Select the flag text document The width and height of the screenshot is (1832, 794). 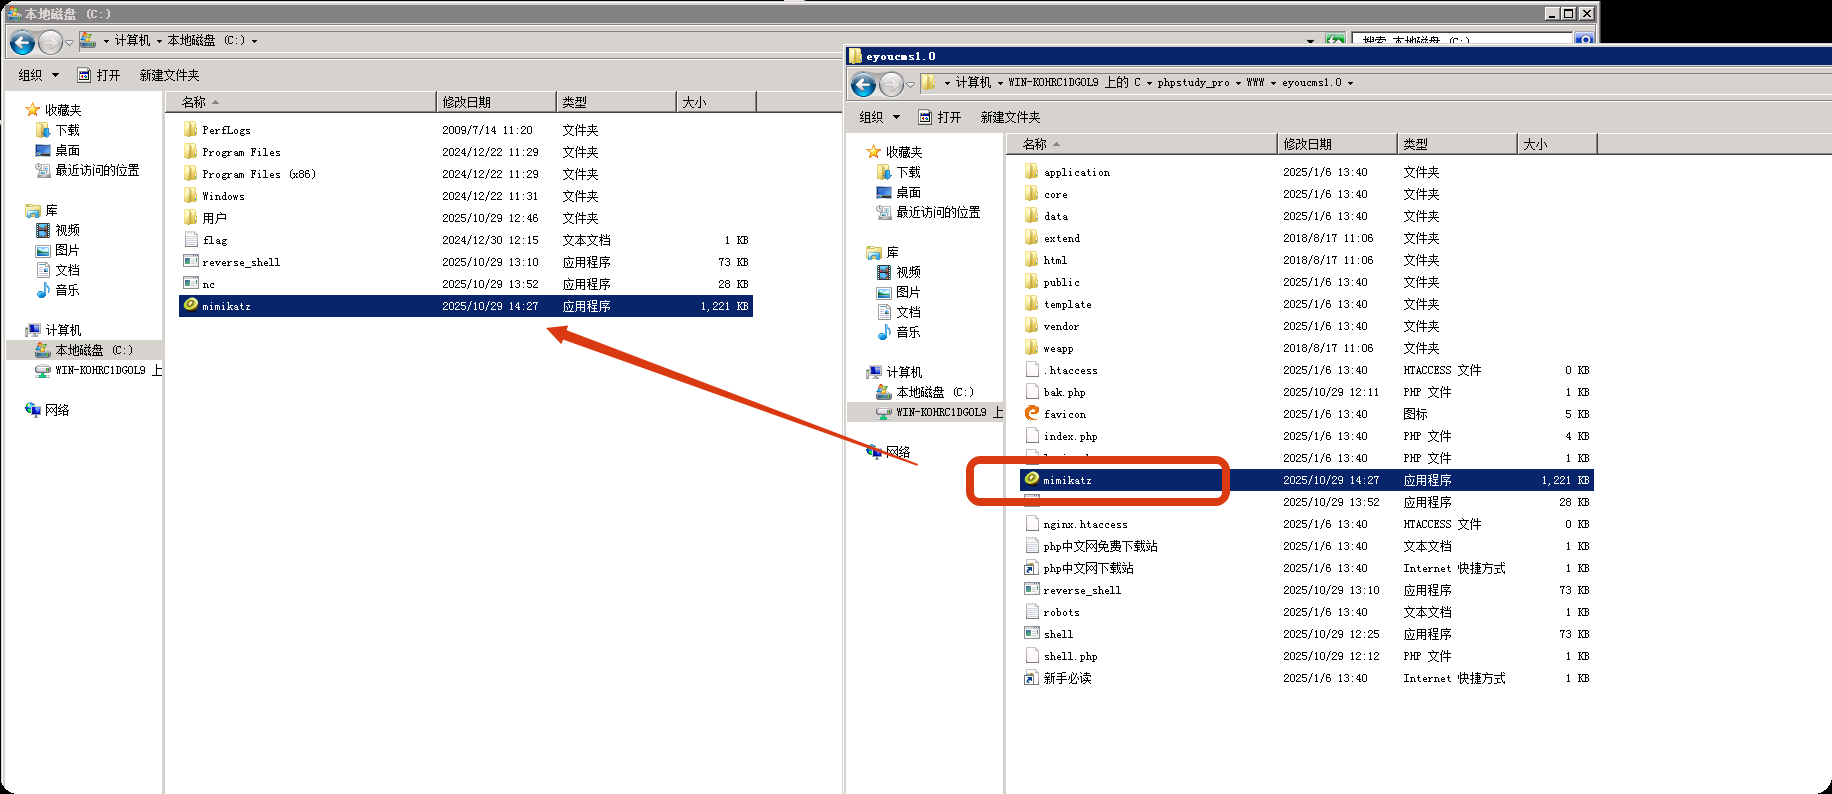(x=214, y=240)
